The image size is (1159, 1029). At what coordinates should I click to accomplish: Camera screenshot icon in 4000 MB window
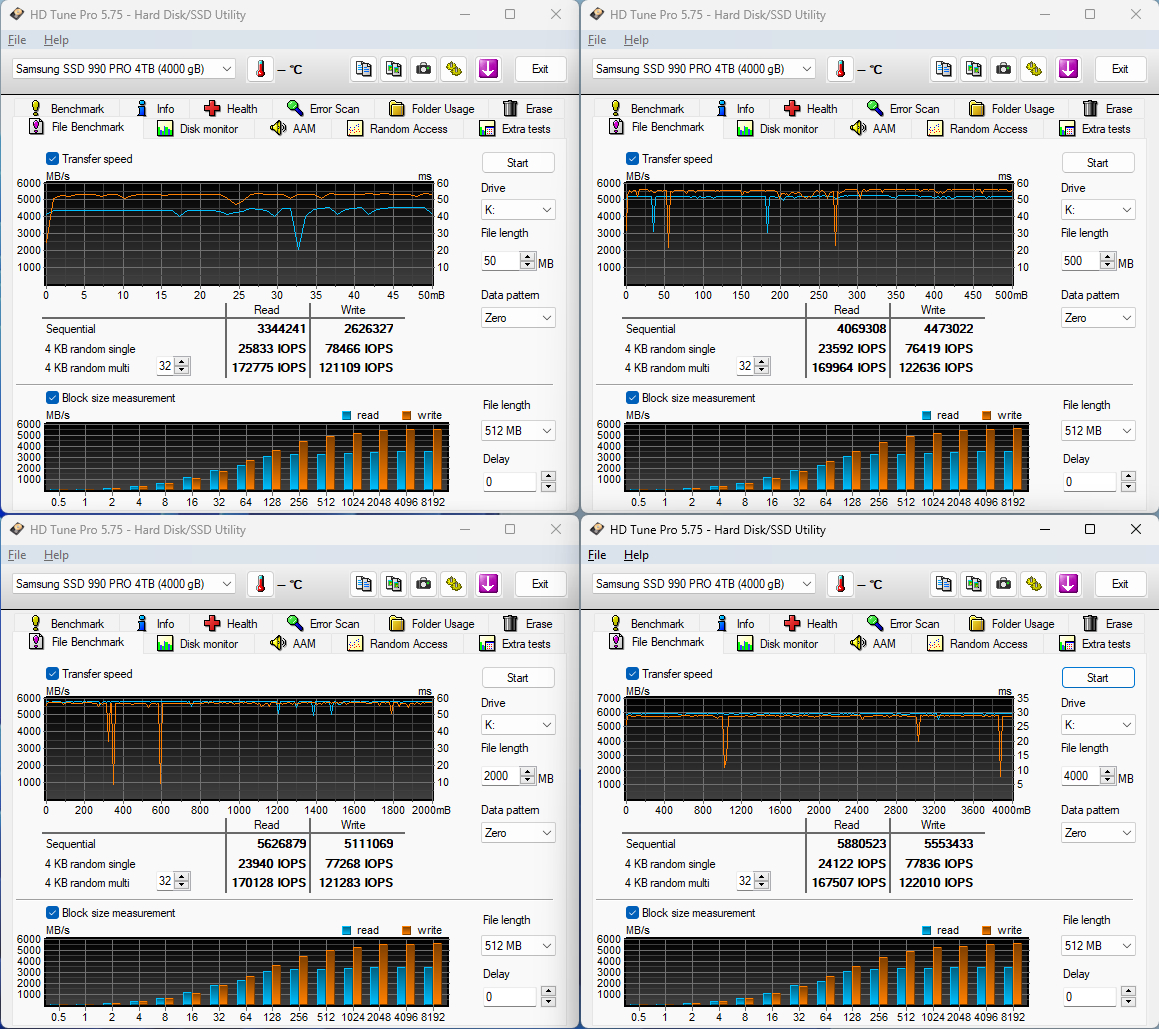[1004, 584]
